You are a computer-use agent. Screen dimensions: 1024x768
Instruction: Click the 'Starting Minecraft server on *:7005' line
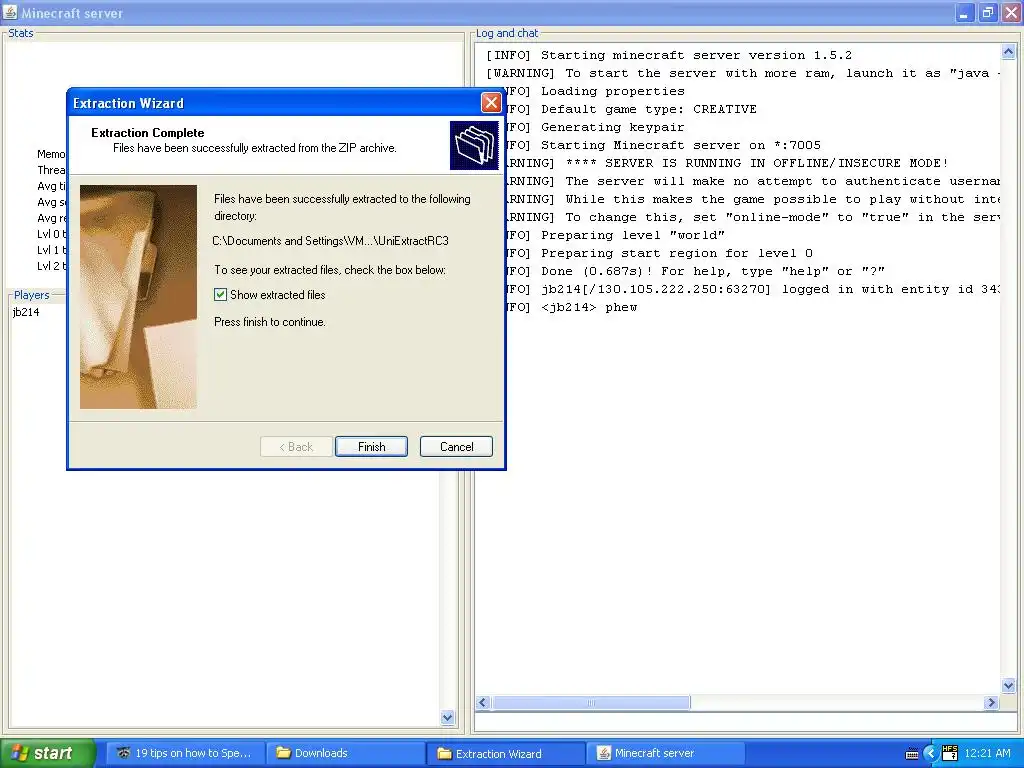[680, 145]
